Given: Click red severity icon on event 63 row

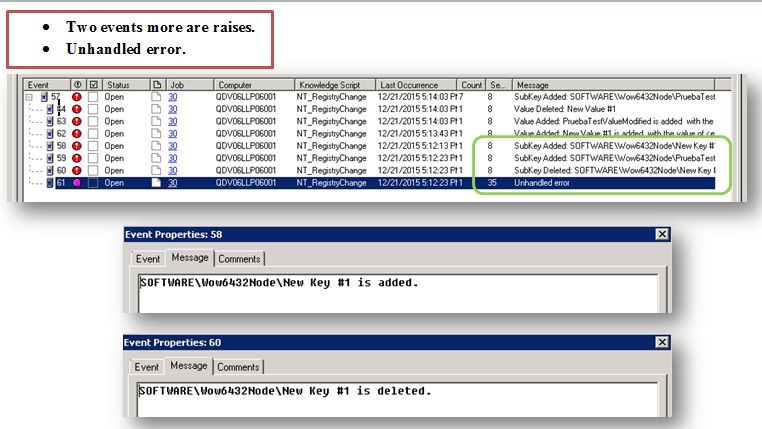Looking at the screenshot, I should point(77,121).
